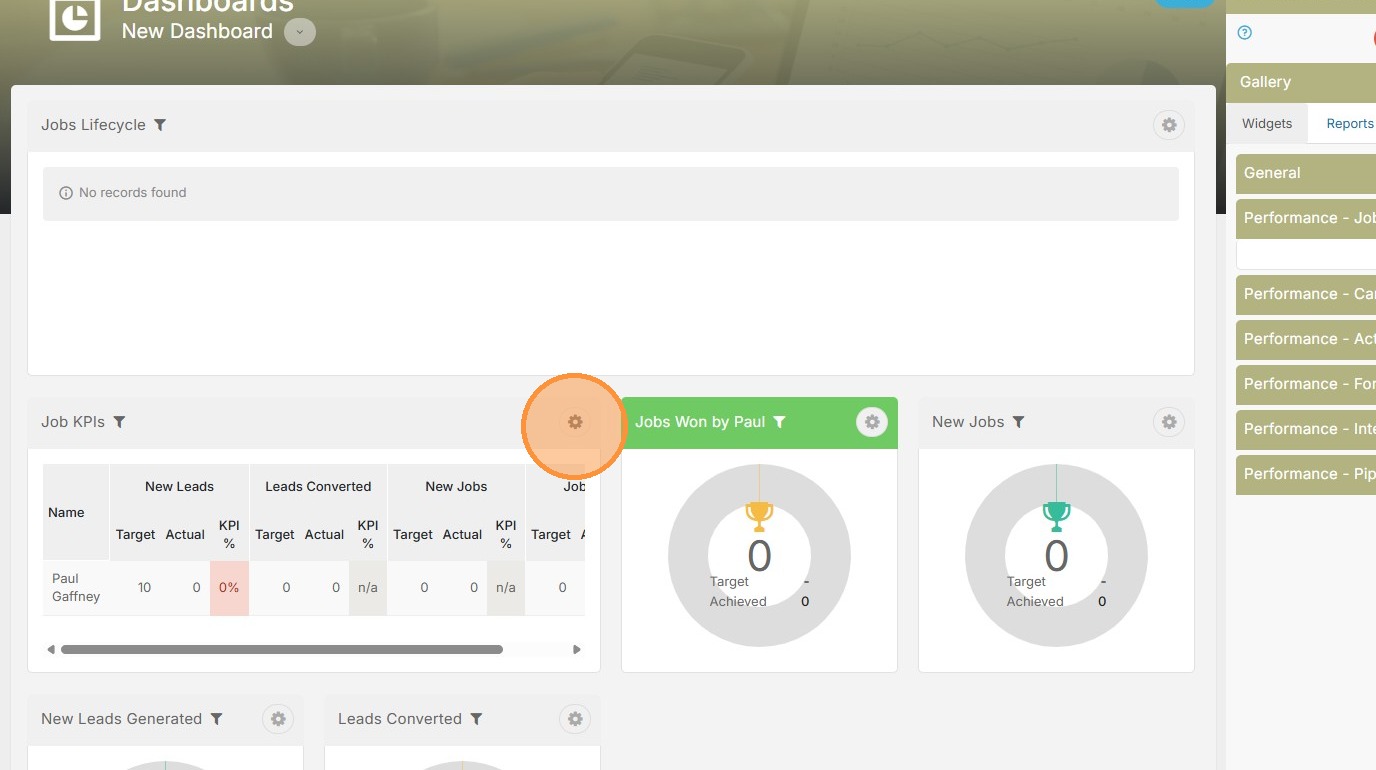The height and width of the screenshot is (770, 1376).
Task: Click the Job KPIs widget title
Action: tap(73, 422)
